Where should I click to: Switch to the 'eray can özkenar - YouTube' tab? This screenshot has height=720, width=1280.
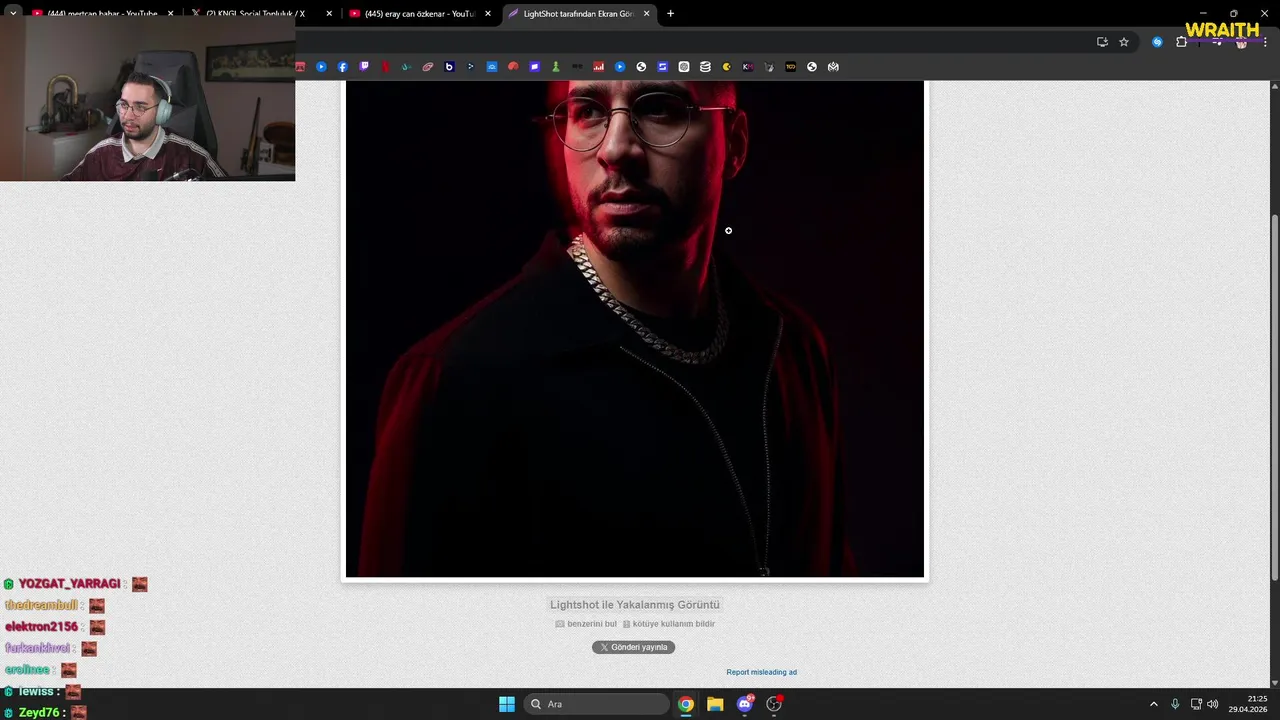pos(419,14)
